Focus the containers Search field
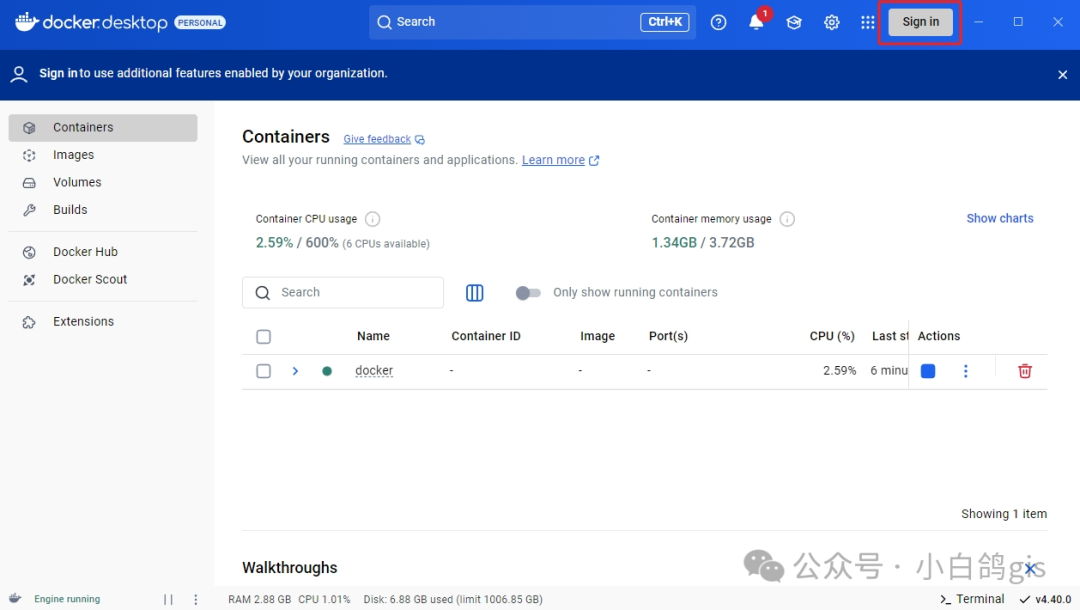Screen dimensions: 1080x610 pos(343,293)
